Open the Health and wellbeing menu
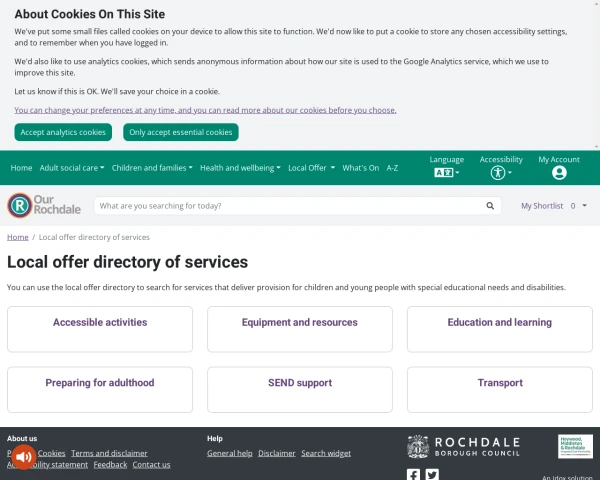600x480 pixels. tap(240, 168)
